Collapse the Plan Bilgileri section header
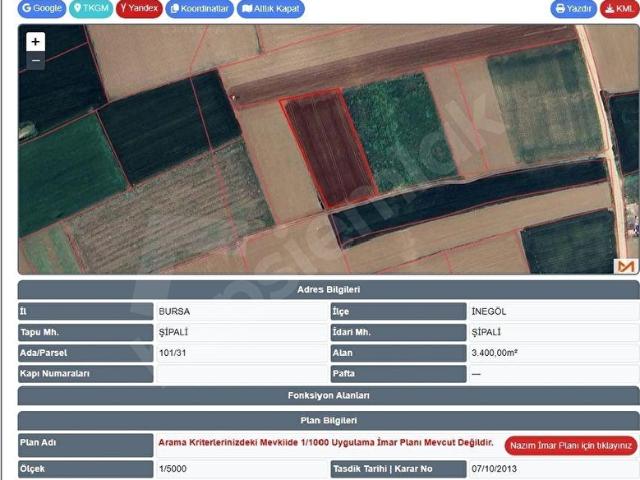Screen dimensions: 640x480 [x=328, y=421]
